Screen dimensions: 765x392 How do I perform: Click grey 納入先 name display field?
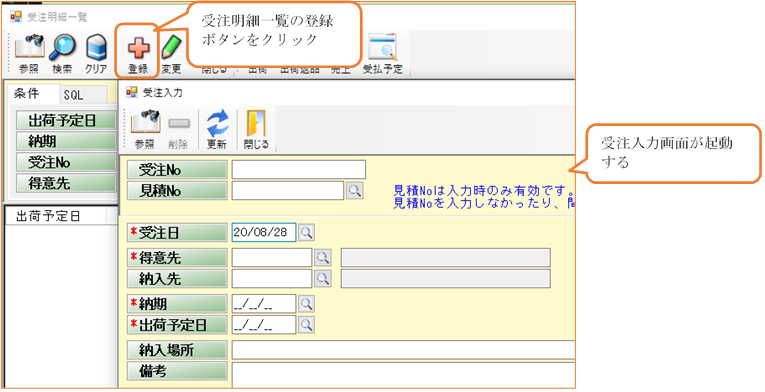click(x=445, y=279)
